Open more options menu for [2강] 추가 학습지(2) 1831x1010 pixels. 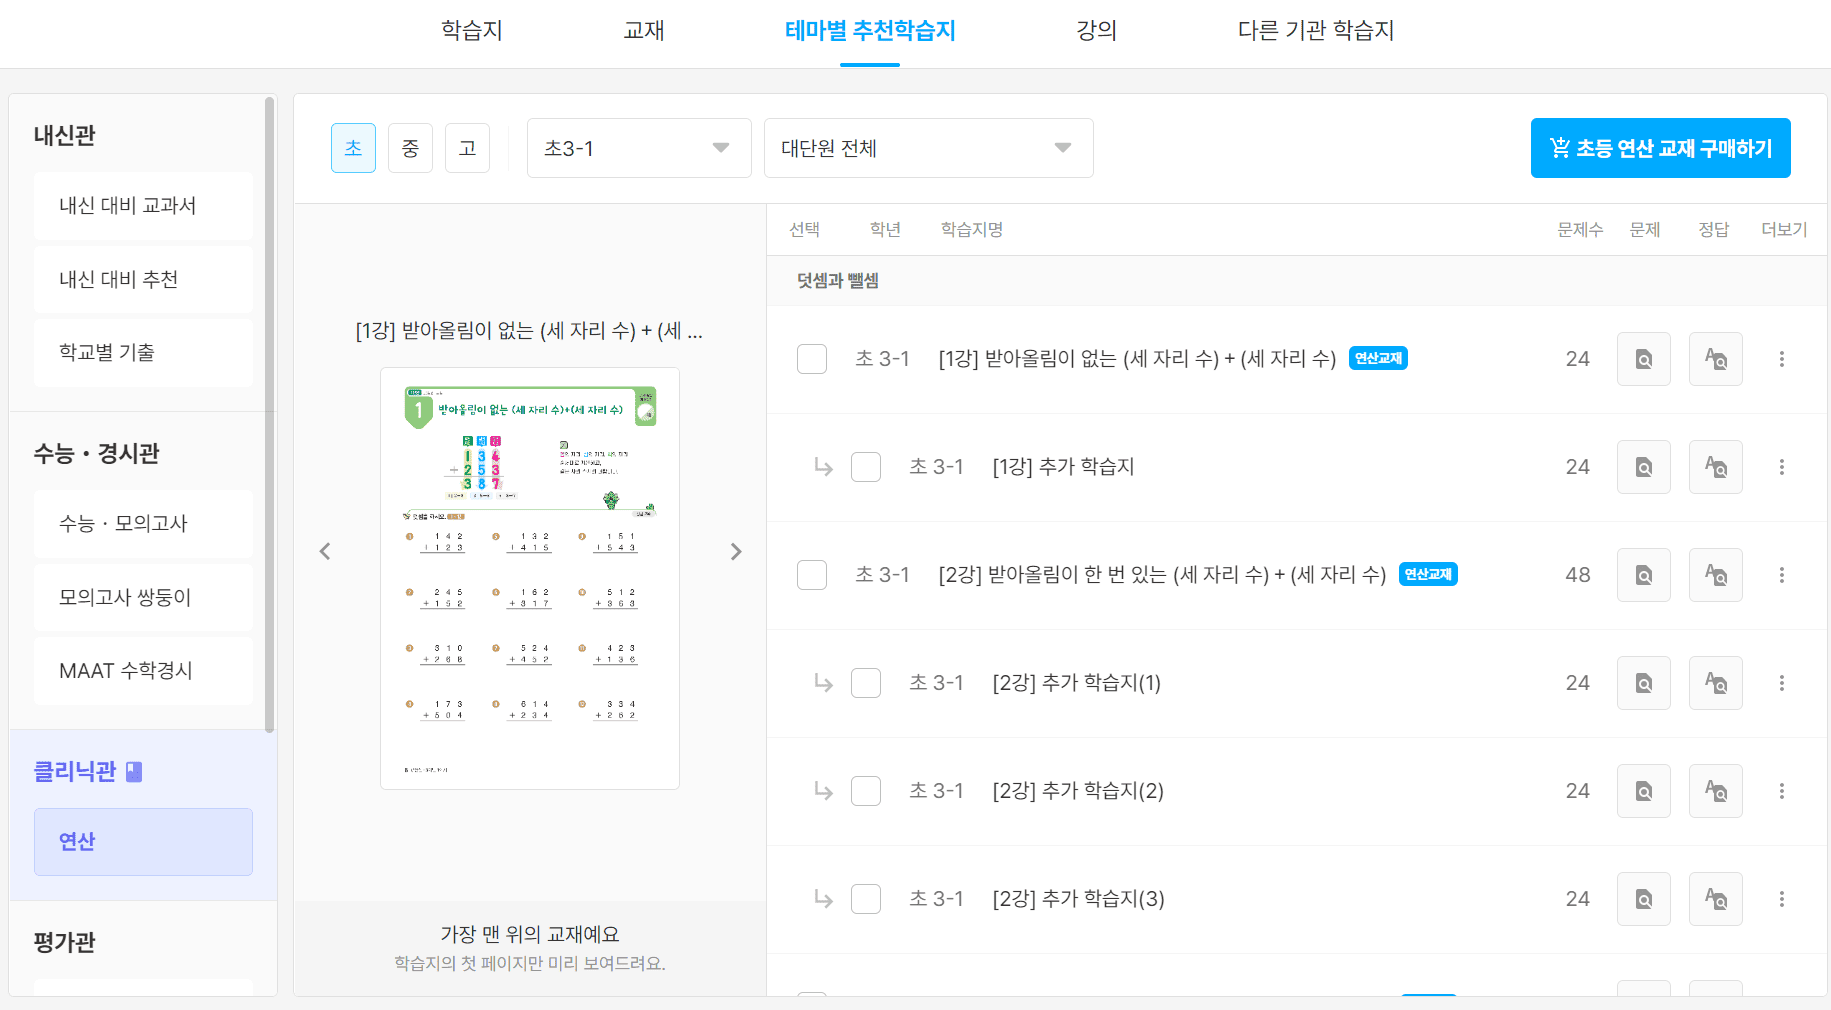[x=1781, y=790]
